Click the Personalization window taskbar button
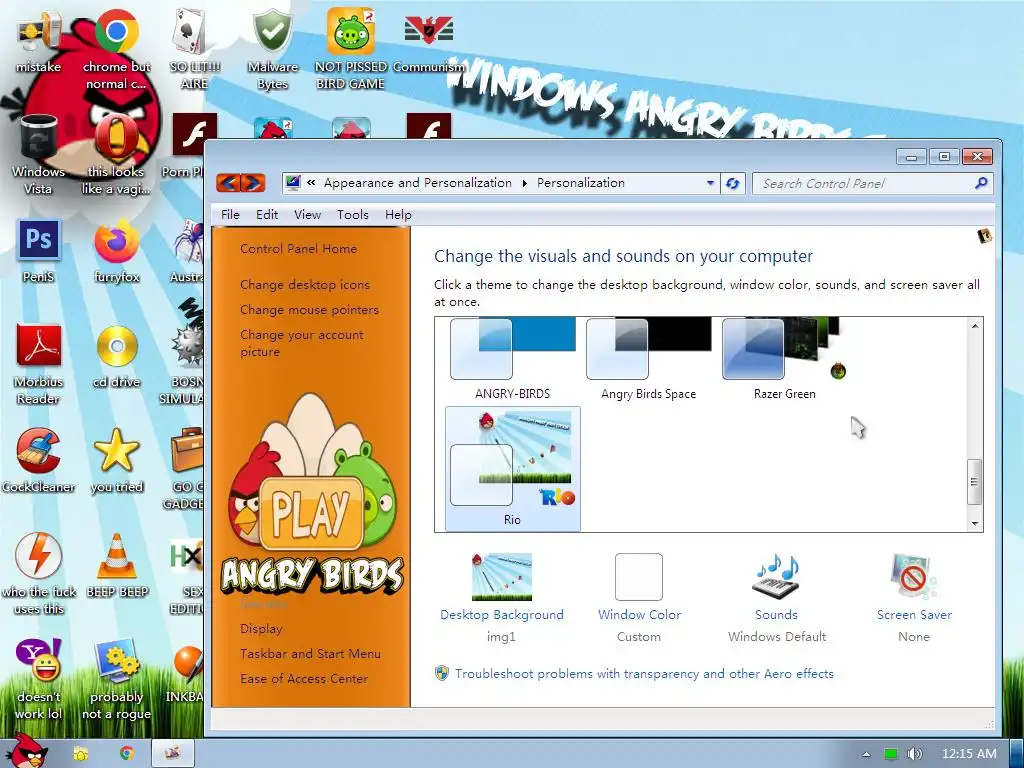 click(172, 754)
